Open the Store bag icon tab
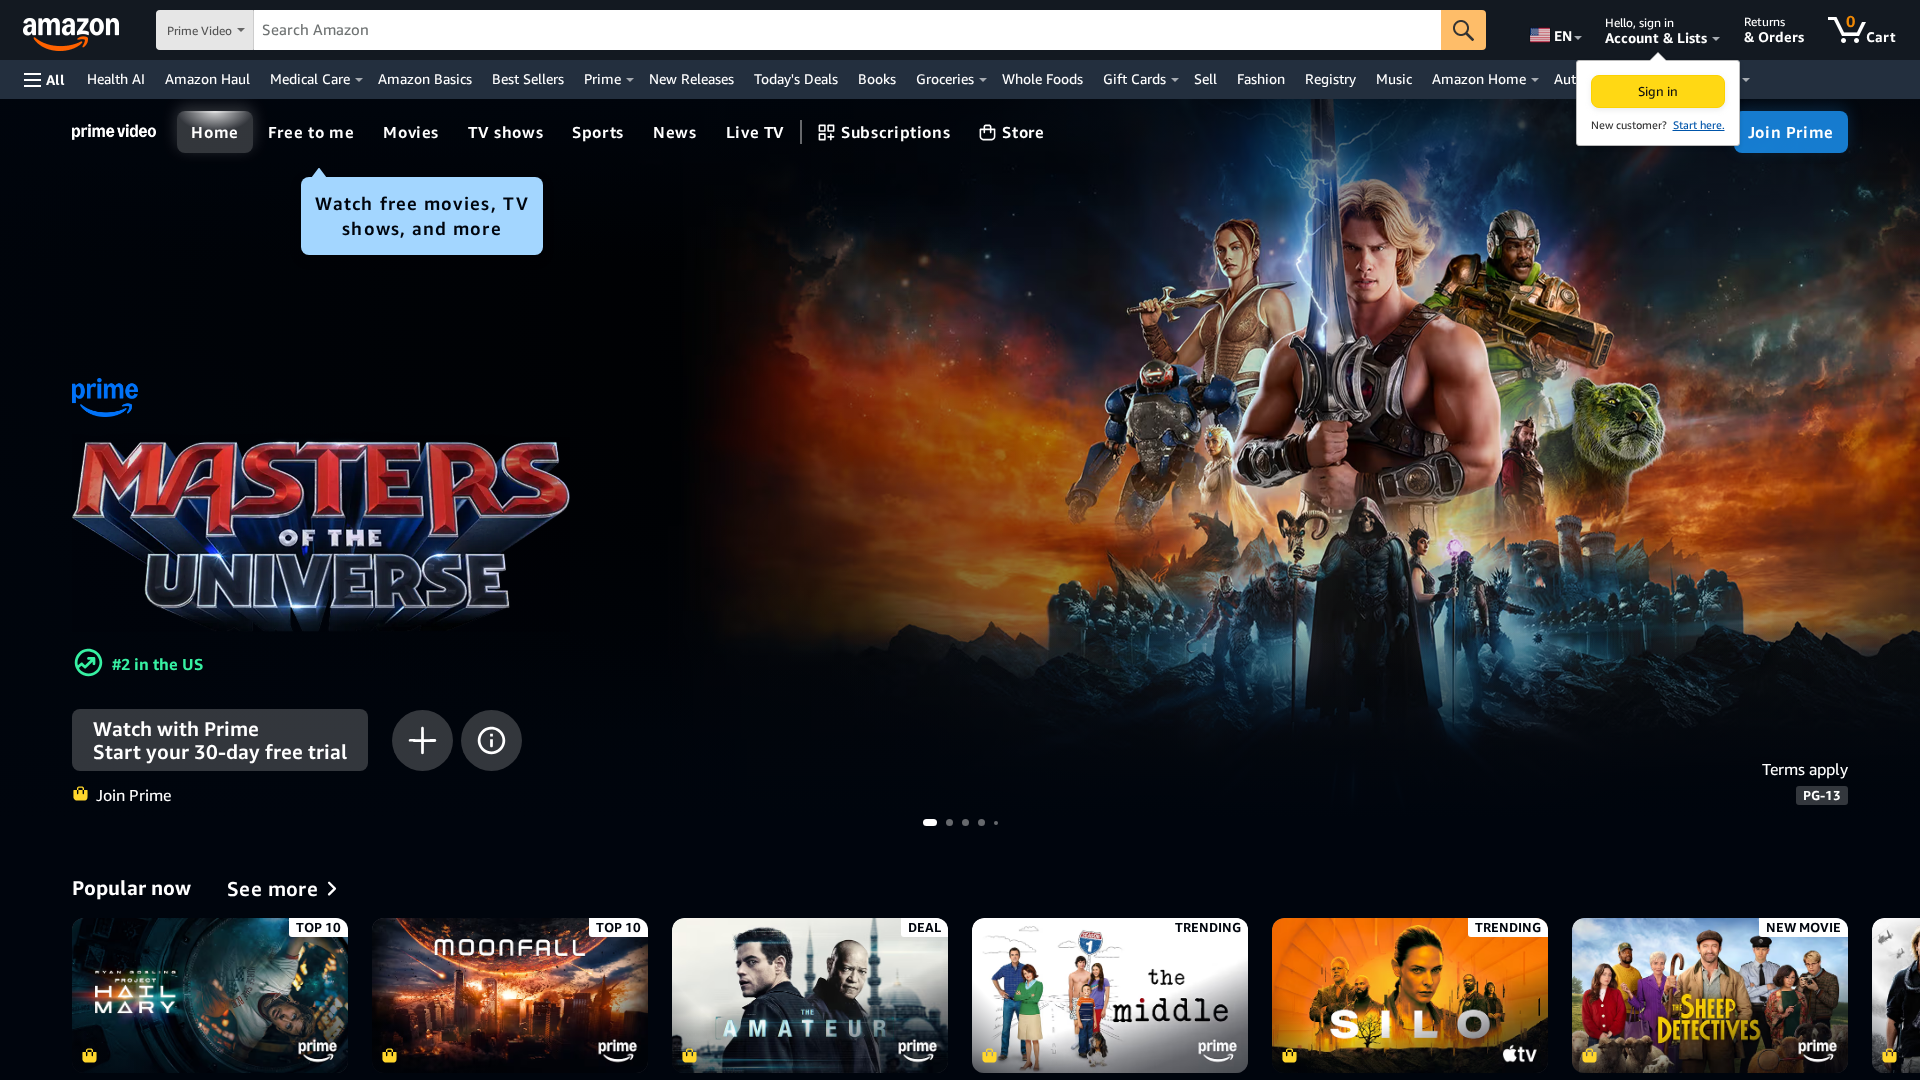The height and width of the screenshot is (1080, 1920). pos(1011,132)
